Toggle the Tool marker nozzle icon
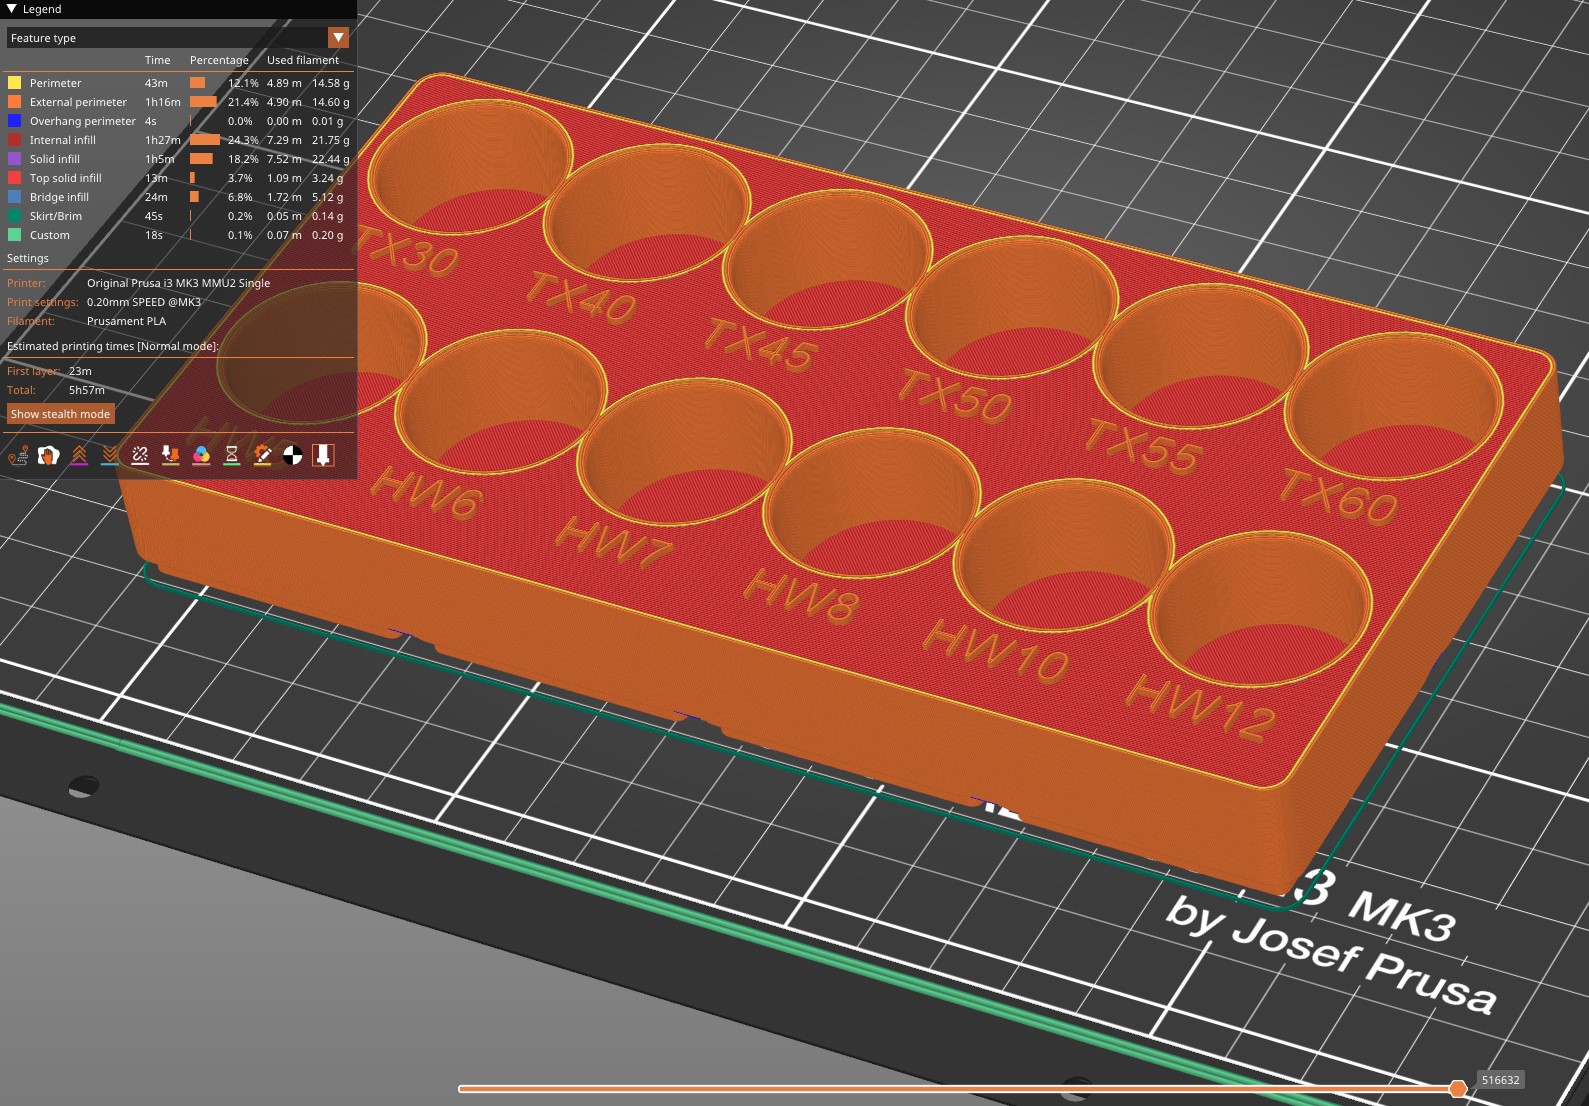The height and width of the screenshot is (1106, 1589). click(x=323, y=456)
